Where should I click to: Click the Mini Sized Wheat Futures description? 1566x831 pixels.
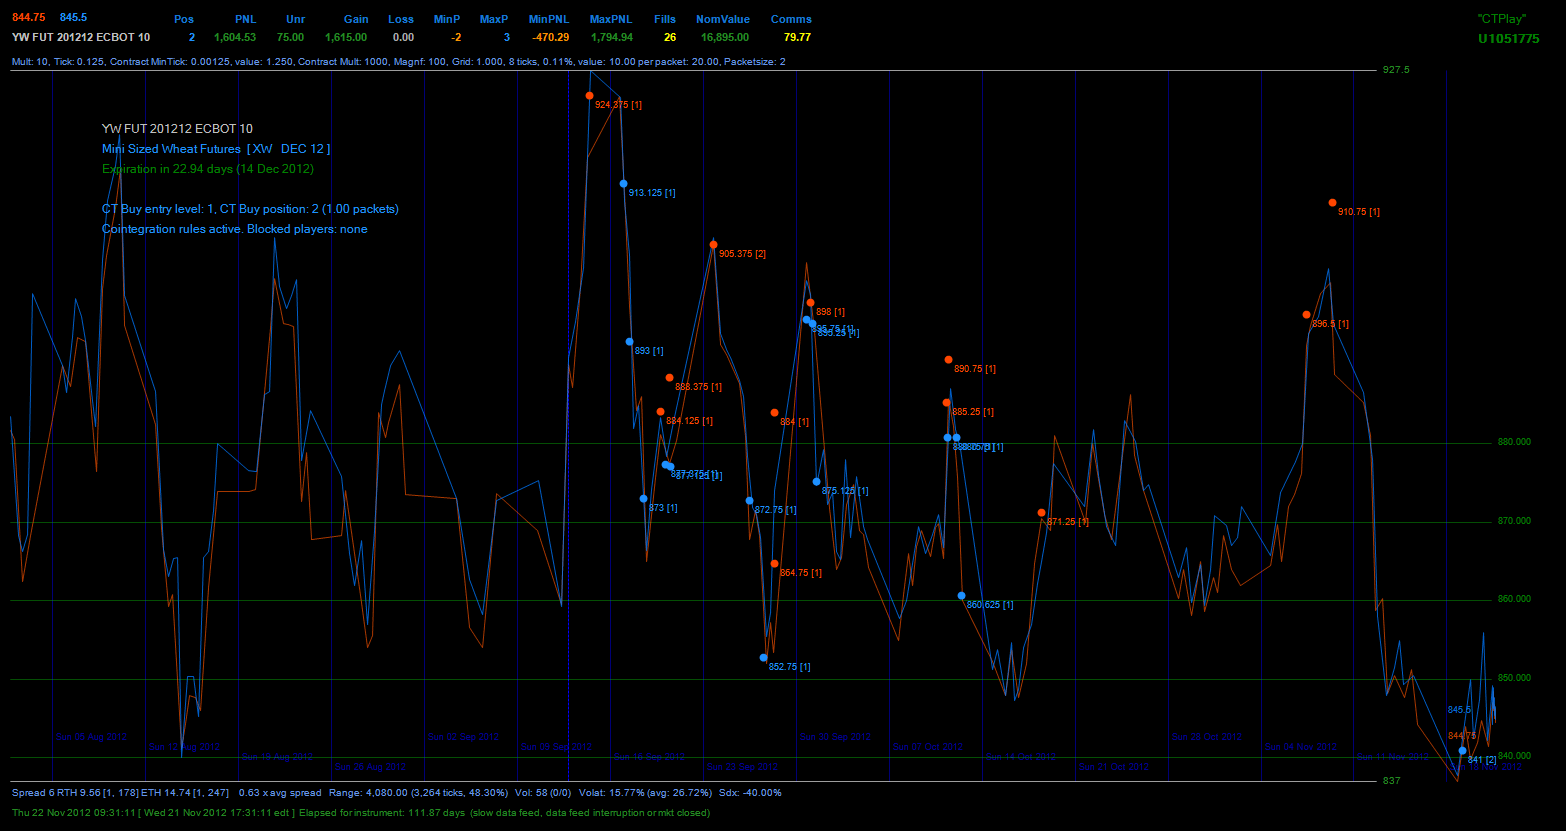coord(216,149)
